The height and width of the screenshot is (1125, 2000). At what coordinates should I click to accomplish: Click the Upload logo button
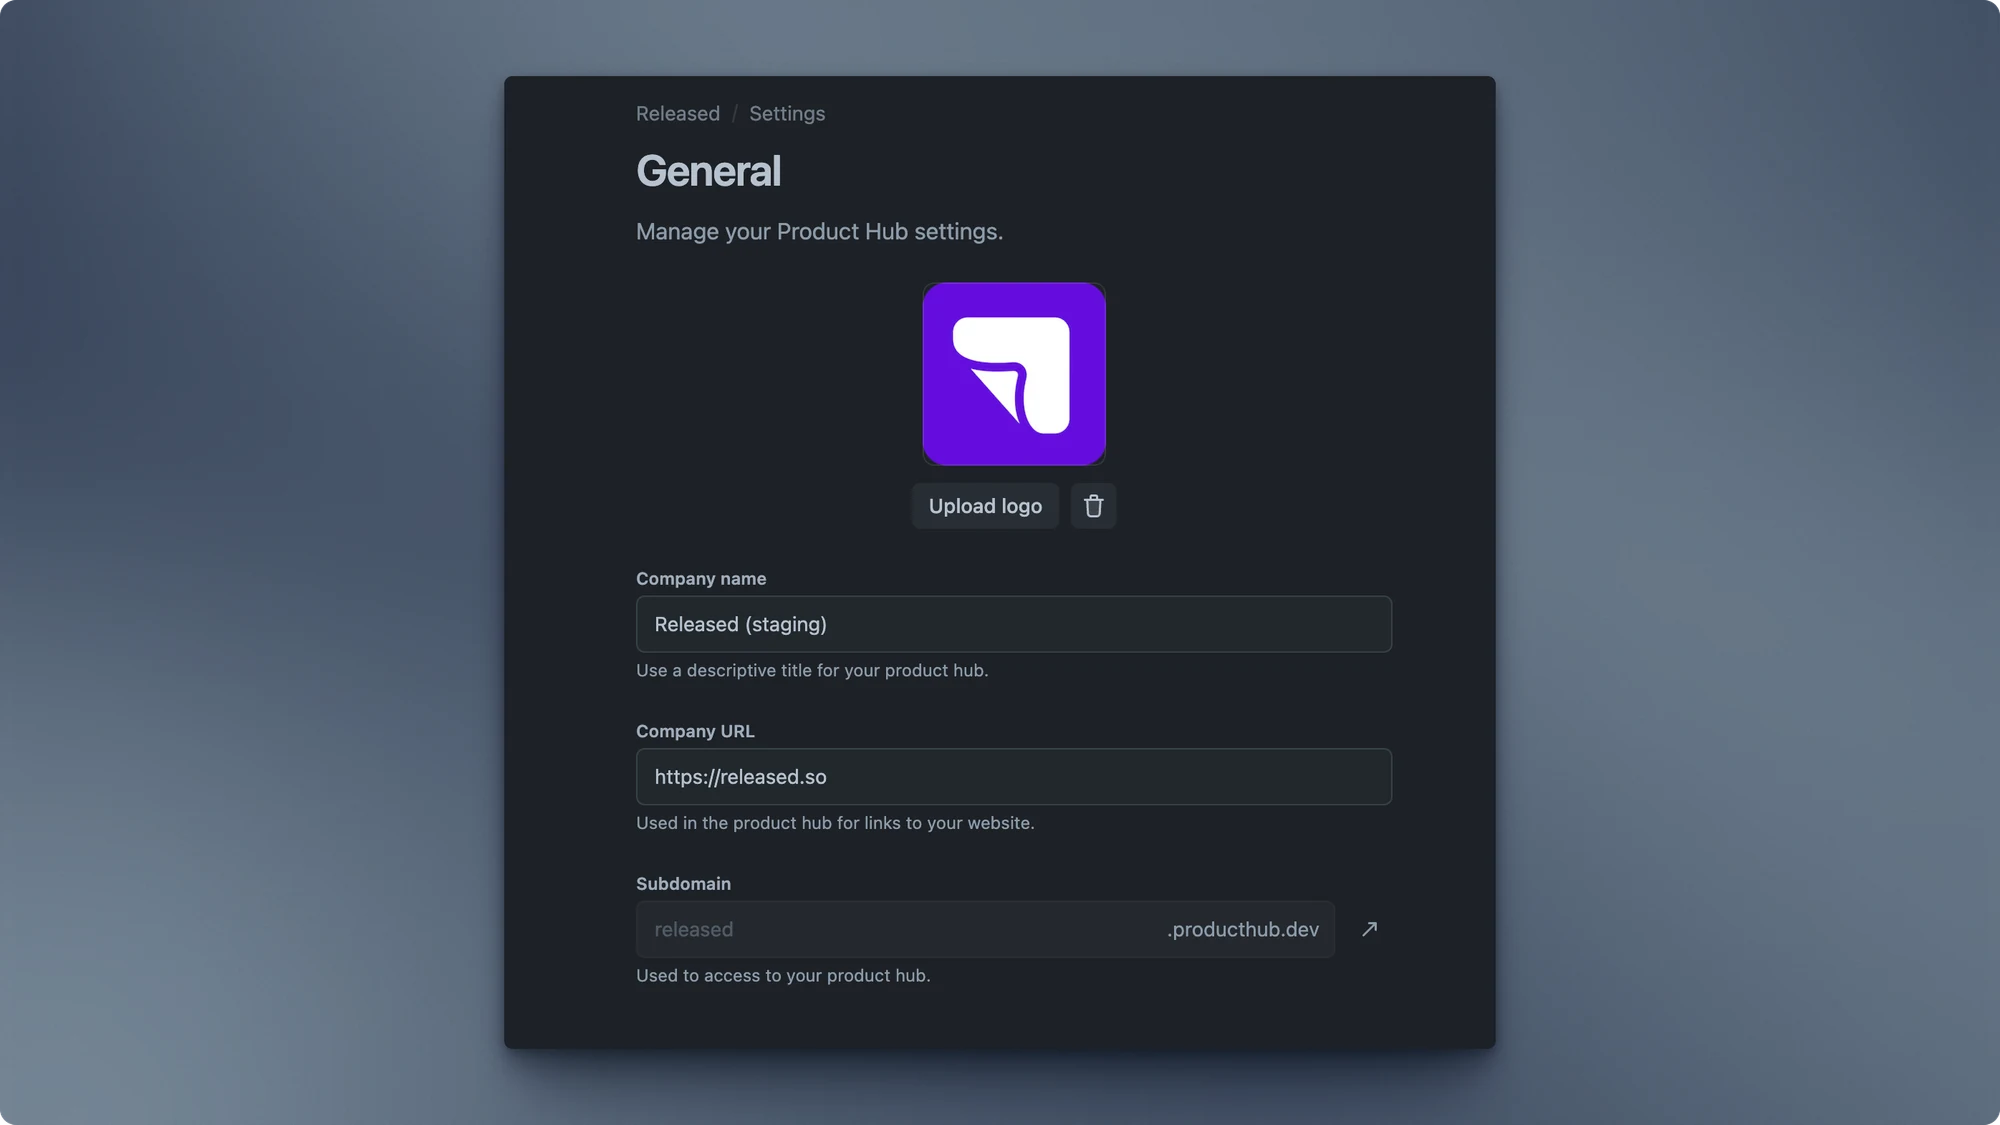coord(985,506)
